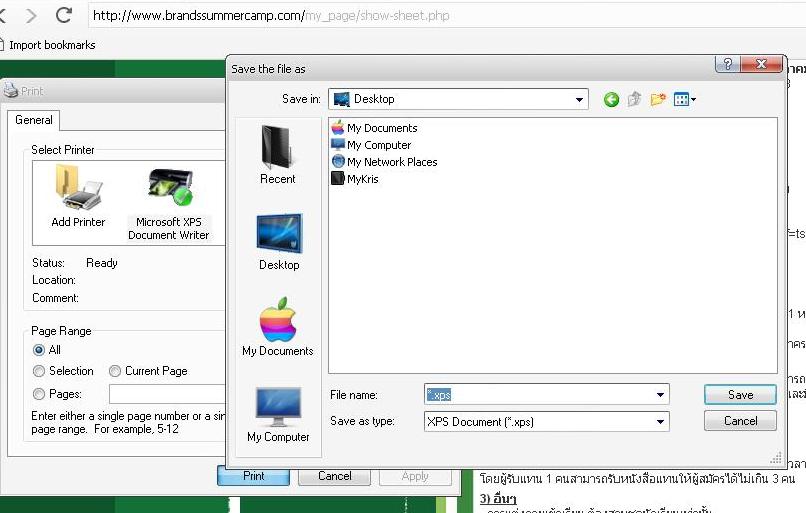Click the Up One Level folder icon
The height and width of the screenshot is (513, 806).
click(x=634, y=99)
